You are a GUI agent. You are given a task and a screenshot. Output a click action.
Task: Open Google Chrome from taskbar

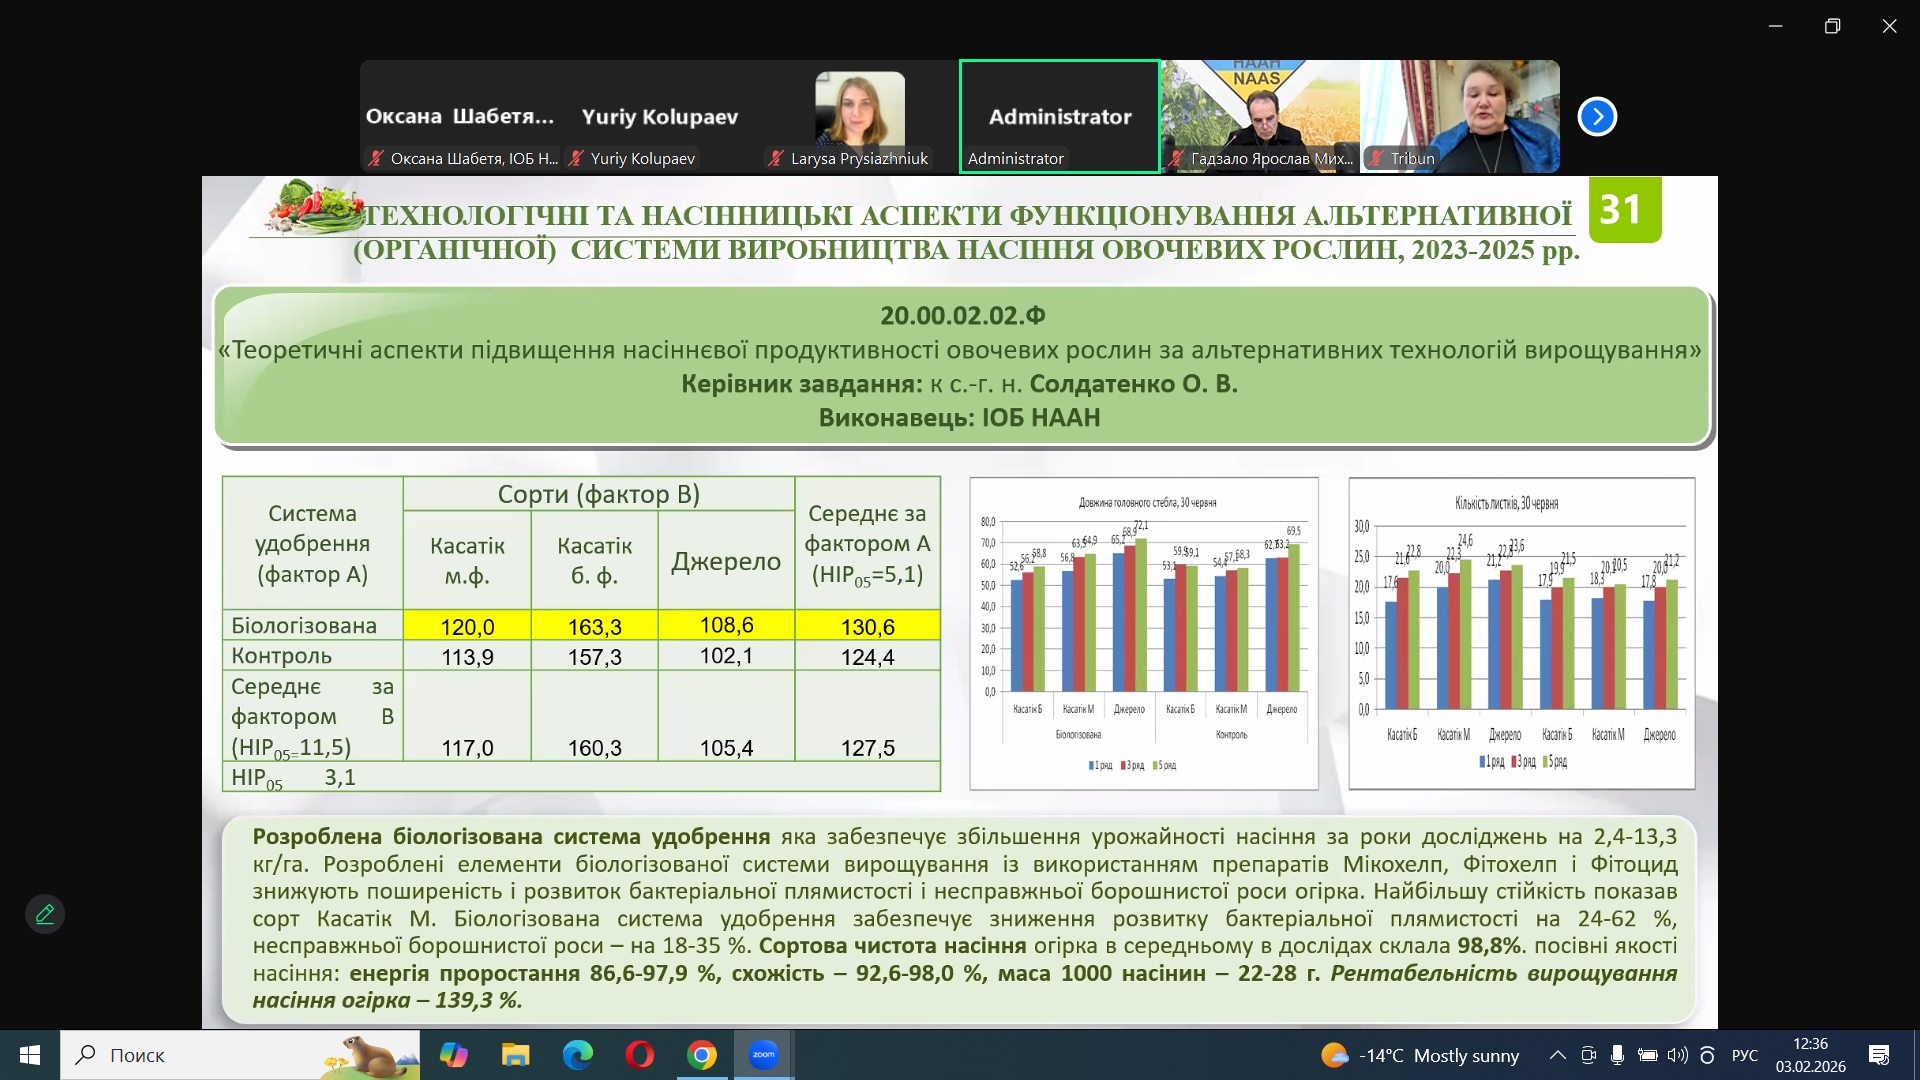coord(702,1055)
